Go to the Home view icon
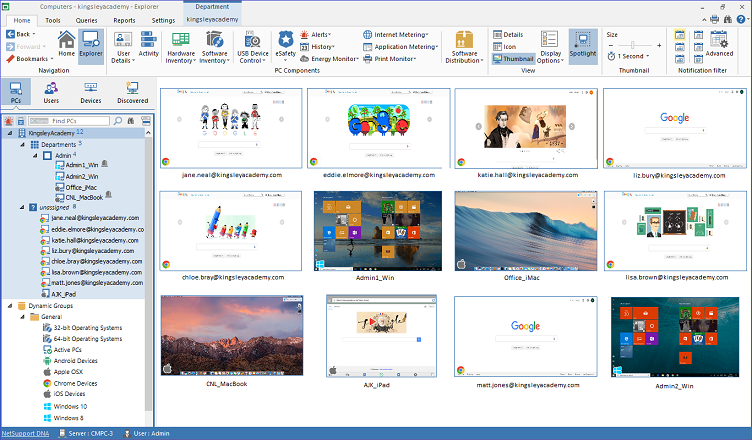The width and height of the screenshot is (752, 440). pyautogui.click(x=66, y=43)
